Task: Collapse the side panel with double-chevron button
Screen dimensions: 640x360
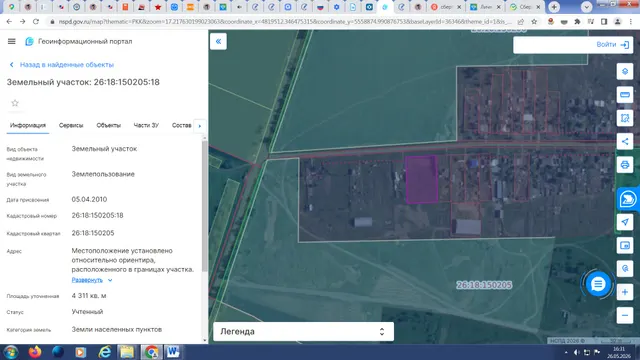Action: pyautogui.click(x=218, y=41)
